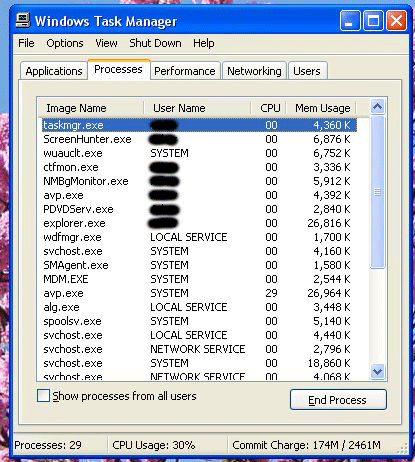Select the wuauclt.exe process

click(199, 153)
